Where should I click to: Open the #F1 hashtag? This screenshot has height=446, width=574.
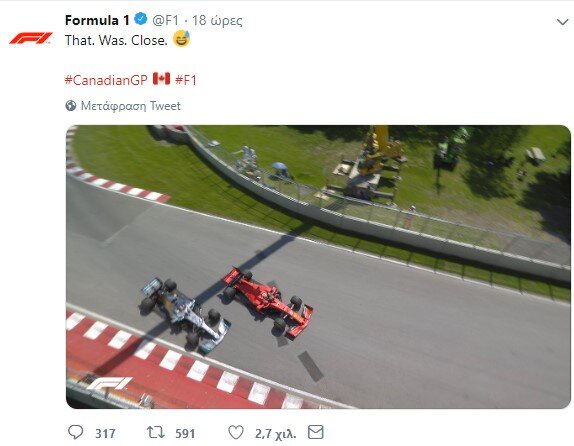[x=186, y=79]
